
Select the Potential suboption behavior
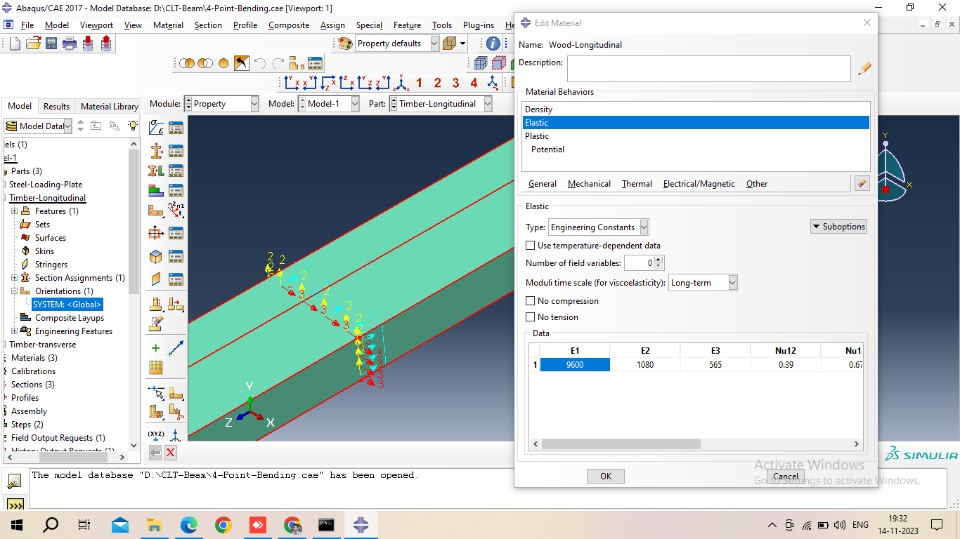[696, 149]
